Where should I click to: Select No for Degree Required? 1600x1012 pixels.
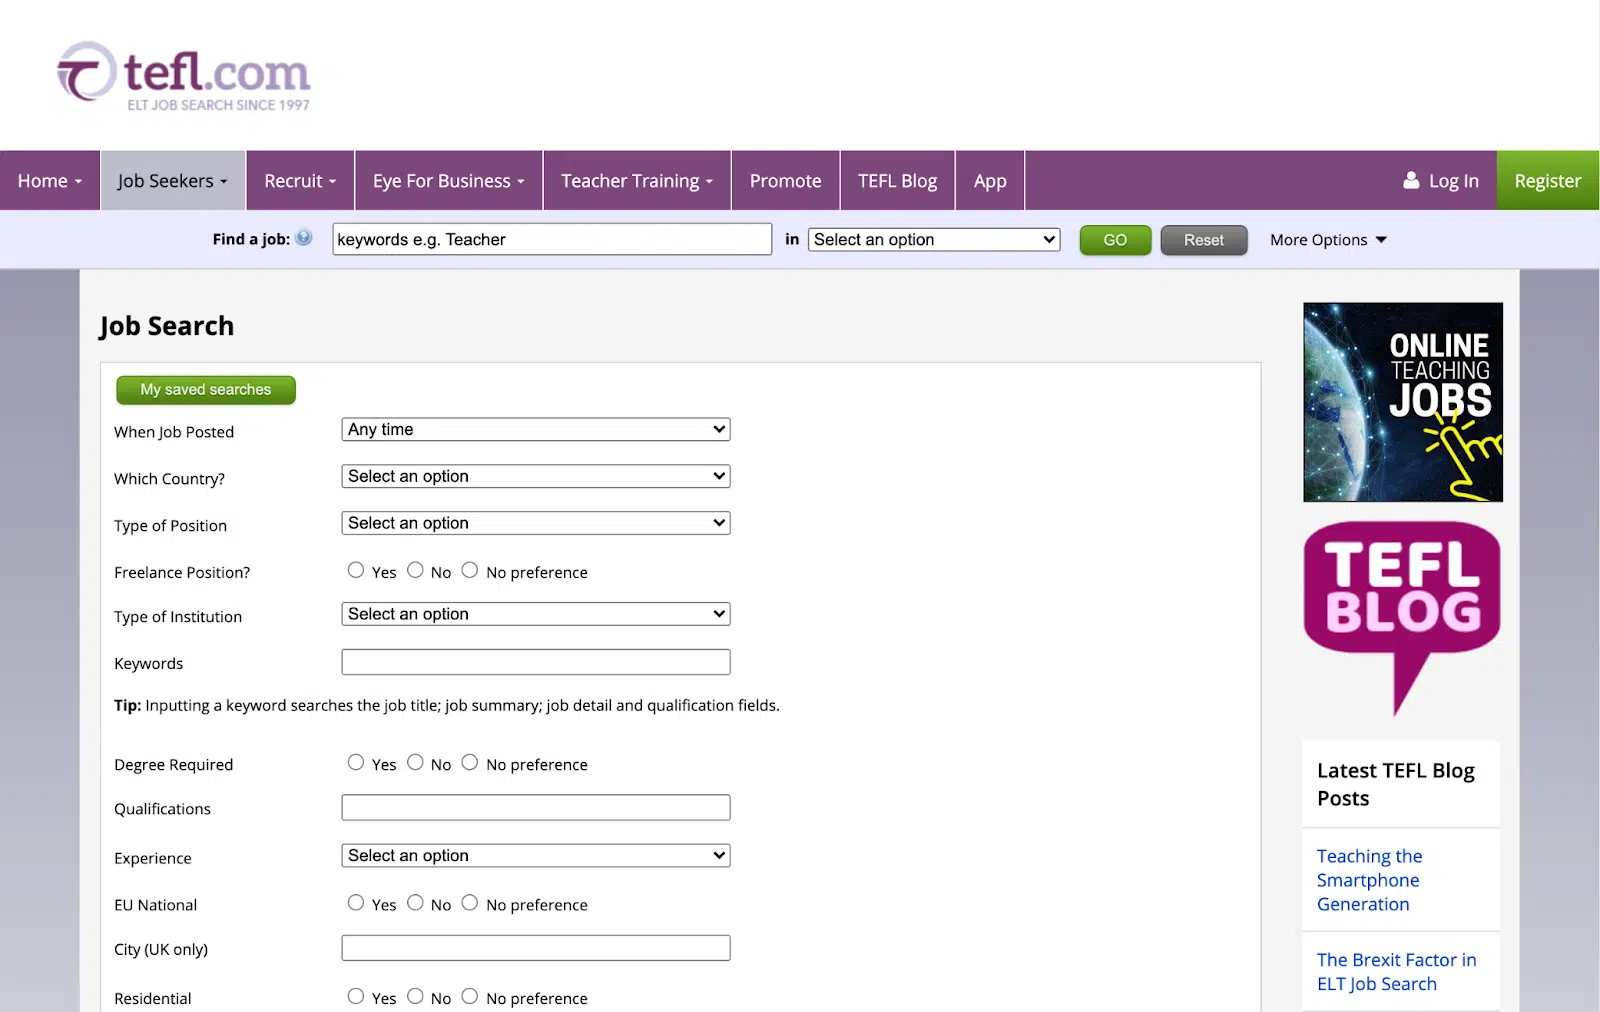click(415, 762)
